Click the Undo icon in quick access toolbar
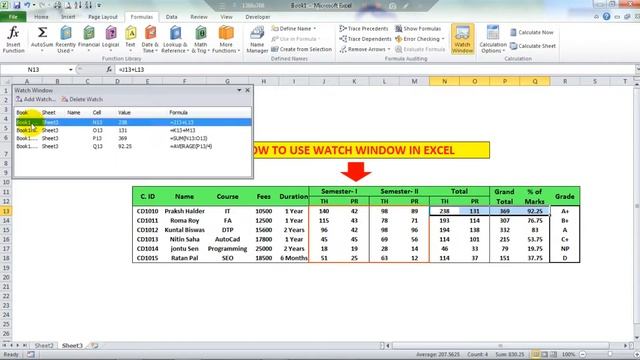This screenshot has height=360, width=640. pyautogui.click(x=27, y=5)
